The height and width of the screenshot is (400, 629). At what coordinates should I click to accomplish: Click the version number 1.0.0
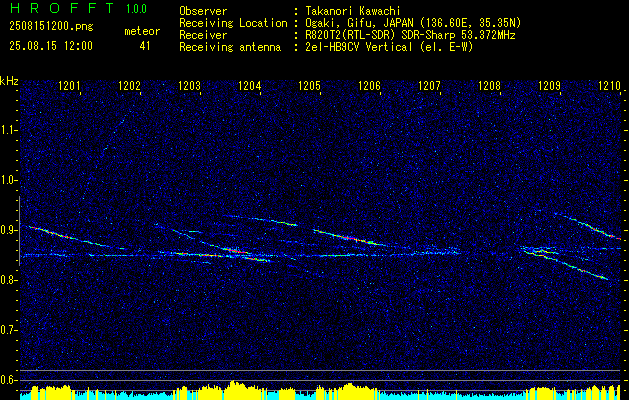[x=136, y=9]
